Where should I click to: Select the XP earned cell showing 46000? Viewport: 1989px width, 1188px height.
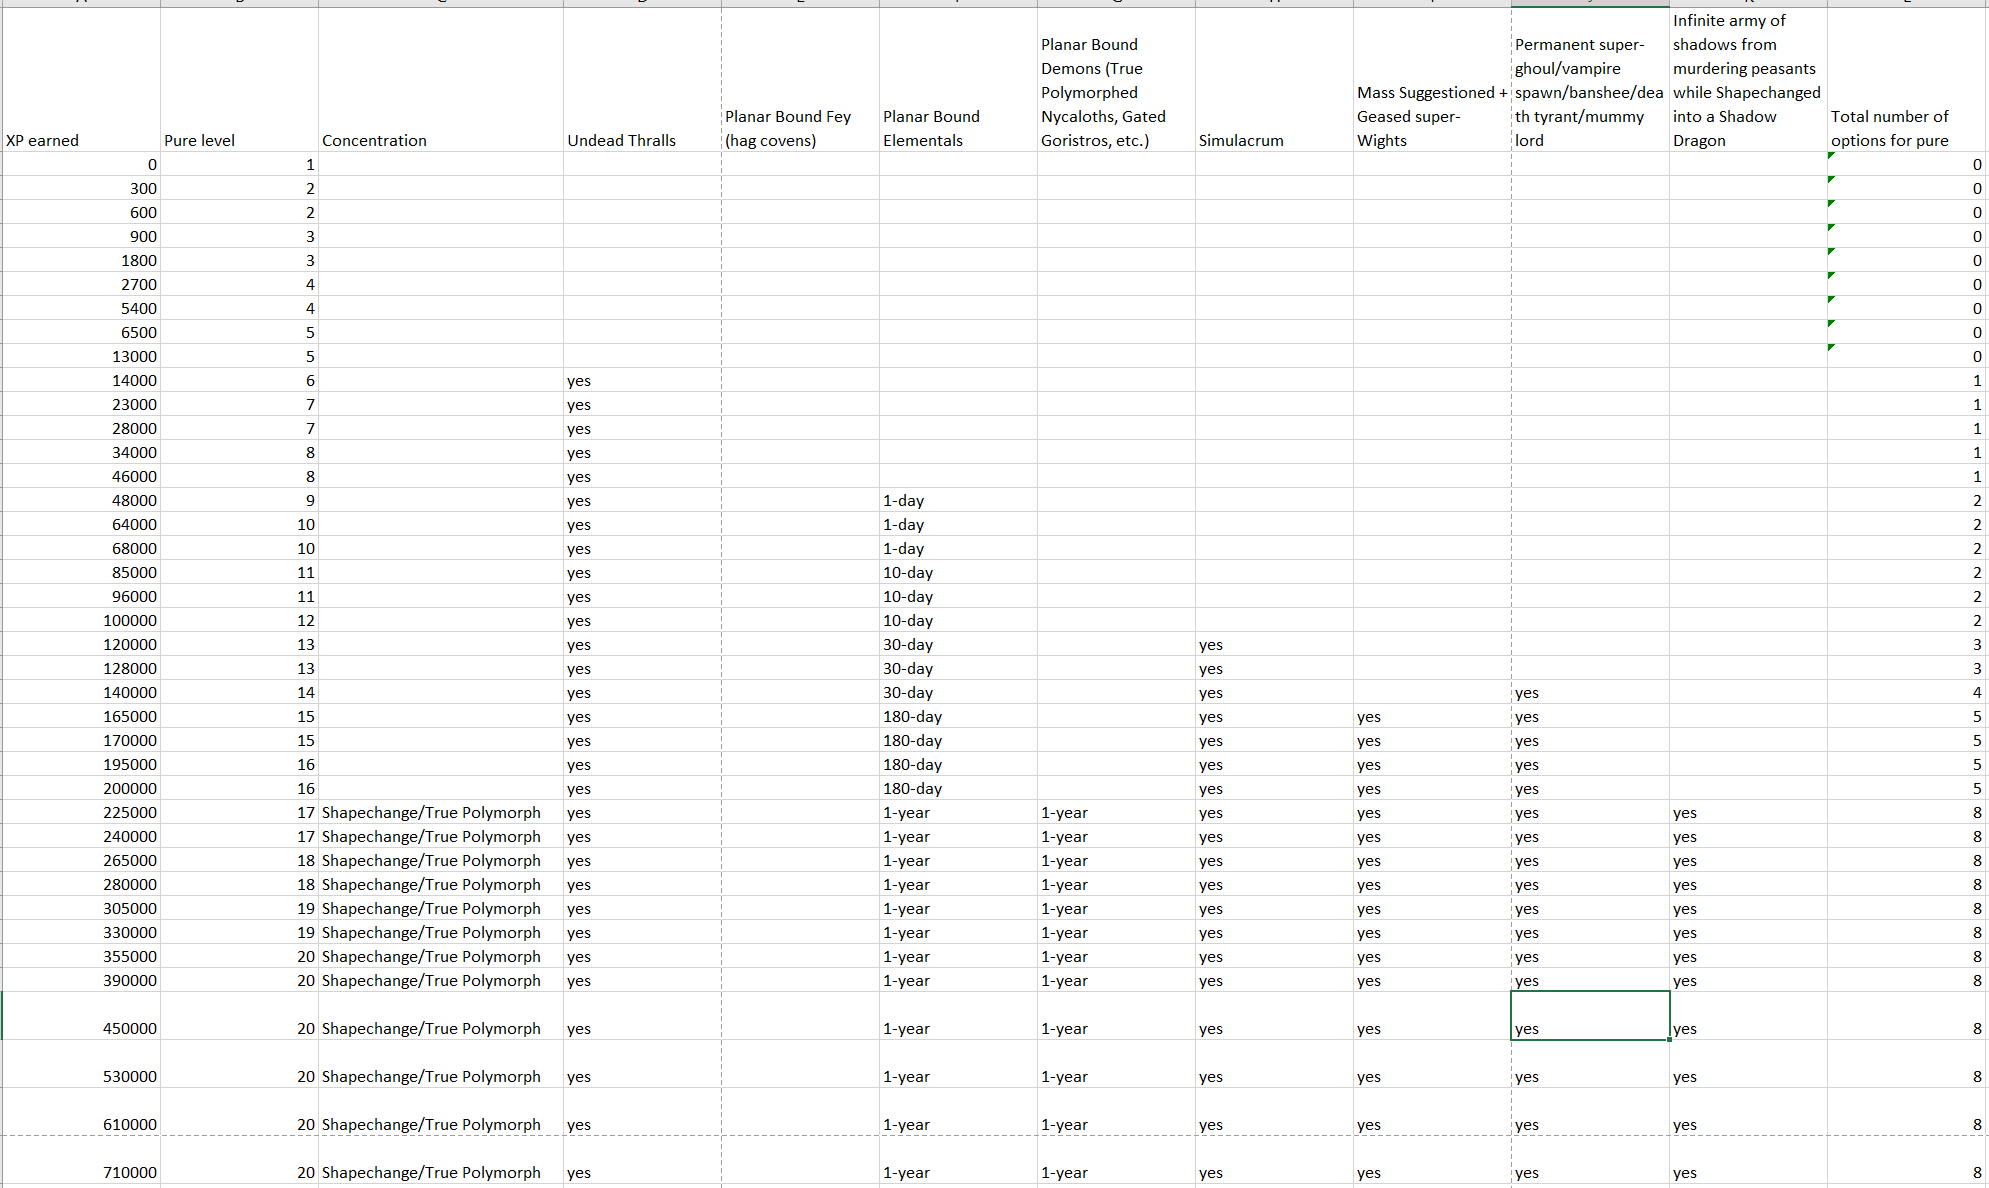click(81, 476)
